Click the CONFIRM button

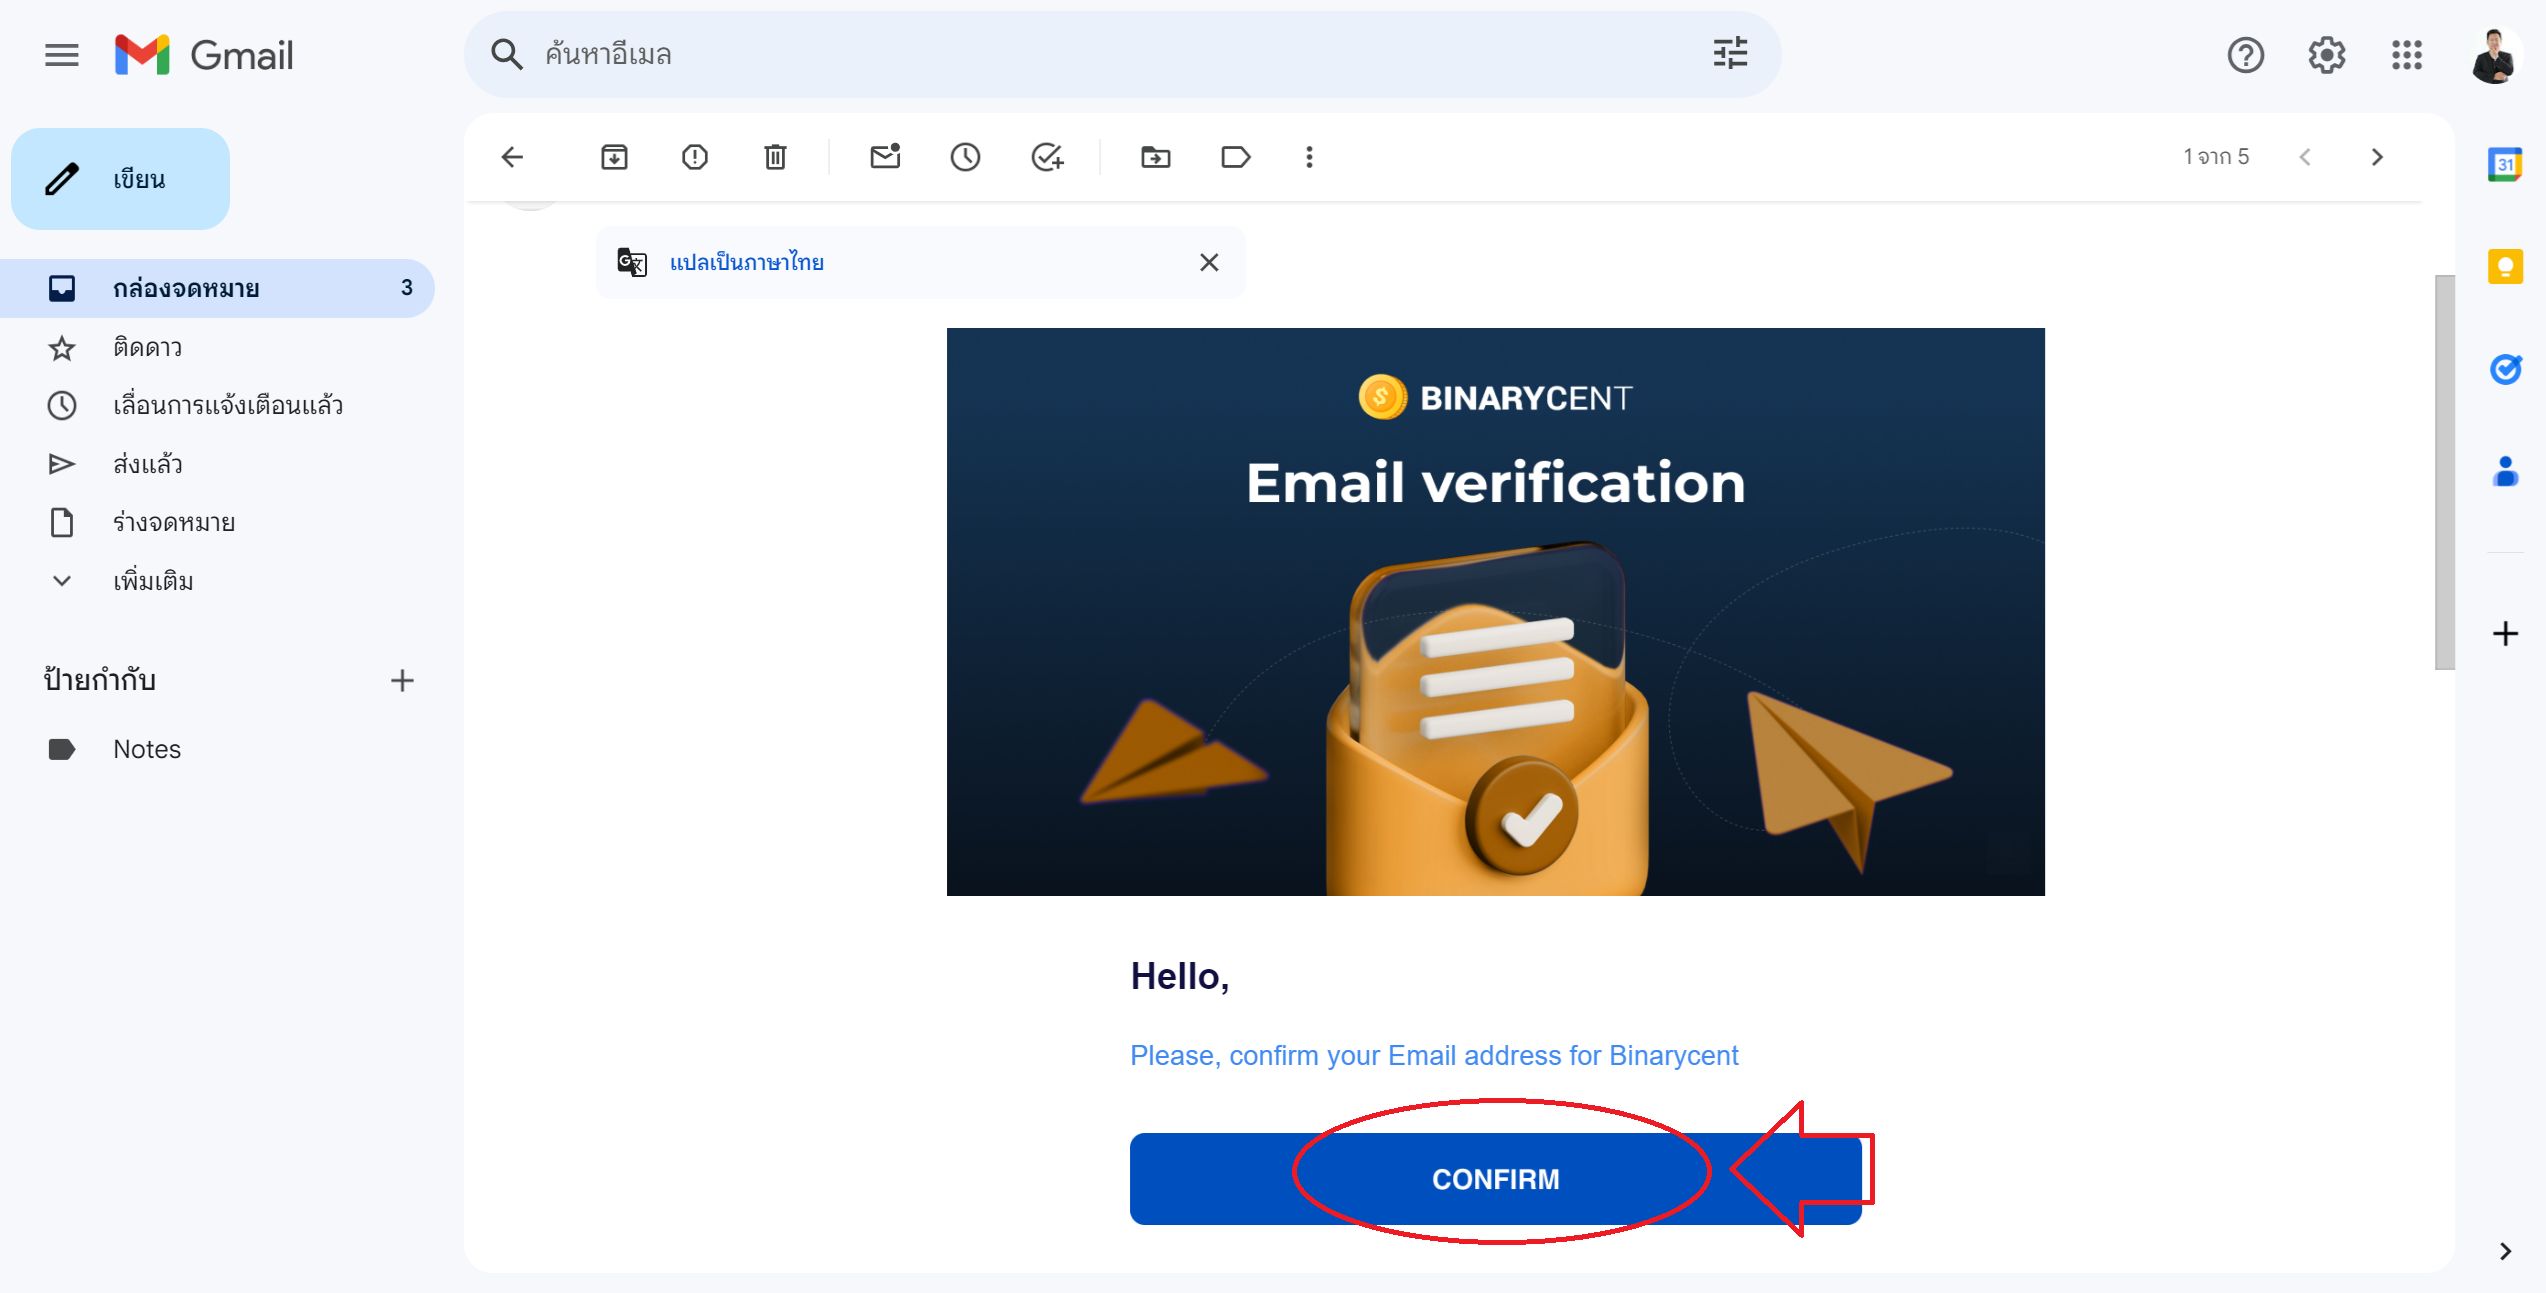click(x=1495, y=1179)
